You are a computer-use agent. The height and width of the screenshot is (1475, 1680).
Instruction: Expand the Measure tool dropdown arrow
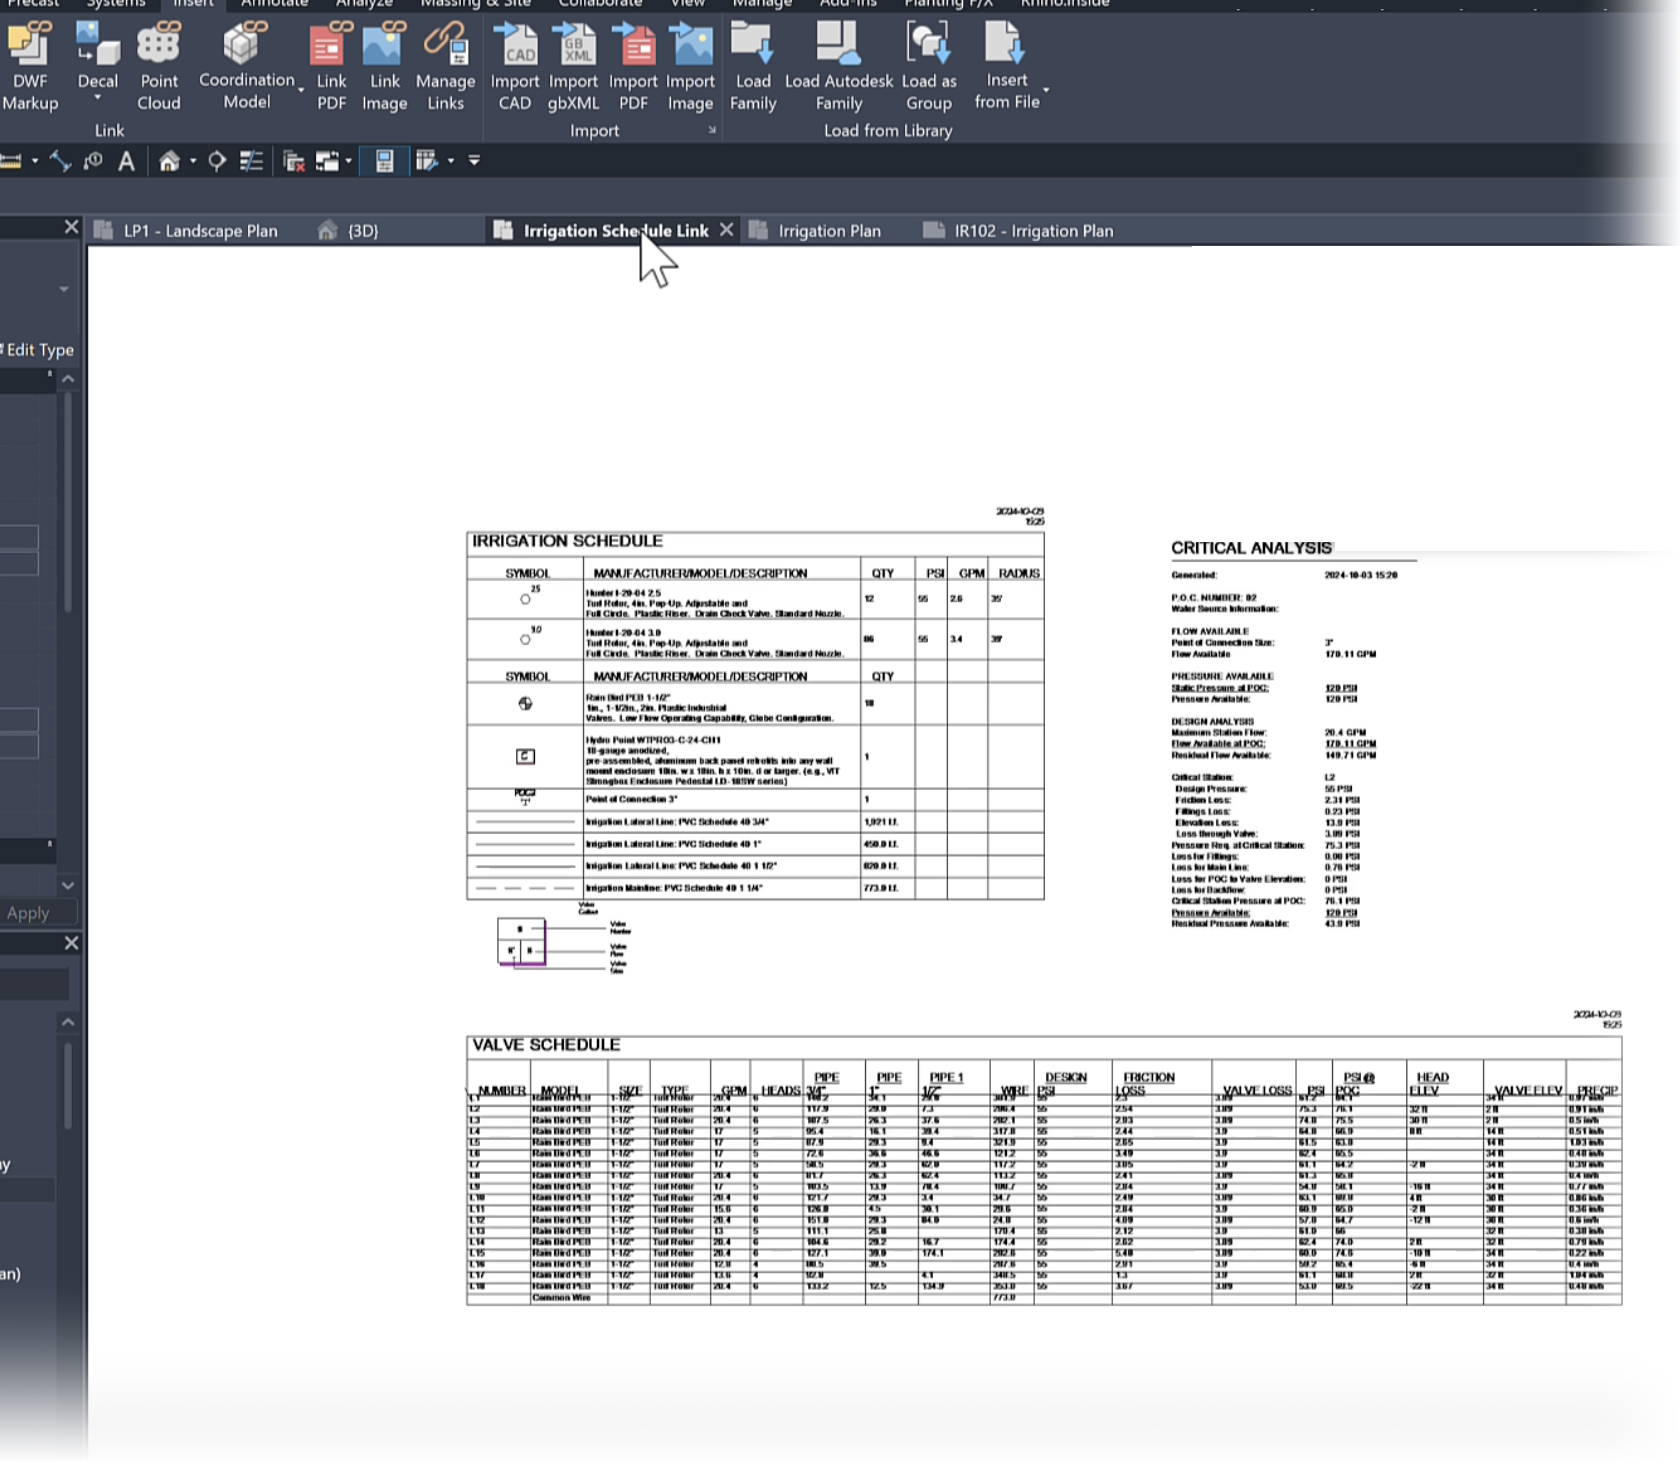coord(35,161)
